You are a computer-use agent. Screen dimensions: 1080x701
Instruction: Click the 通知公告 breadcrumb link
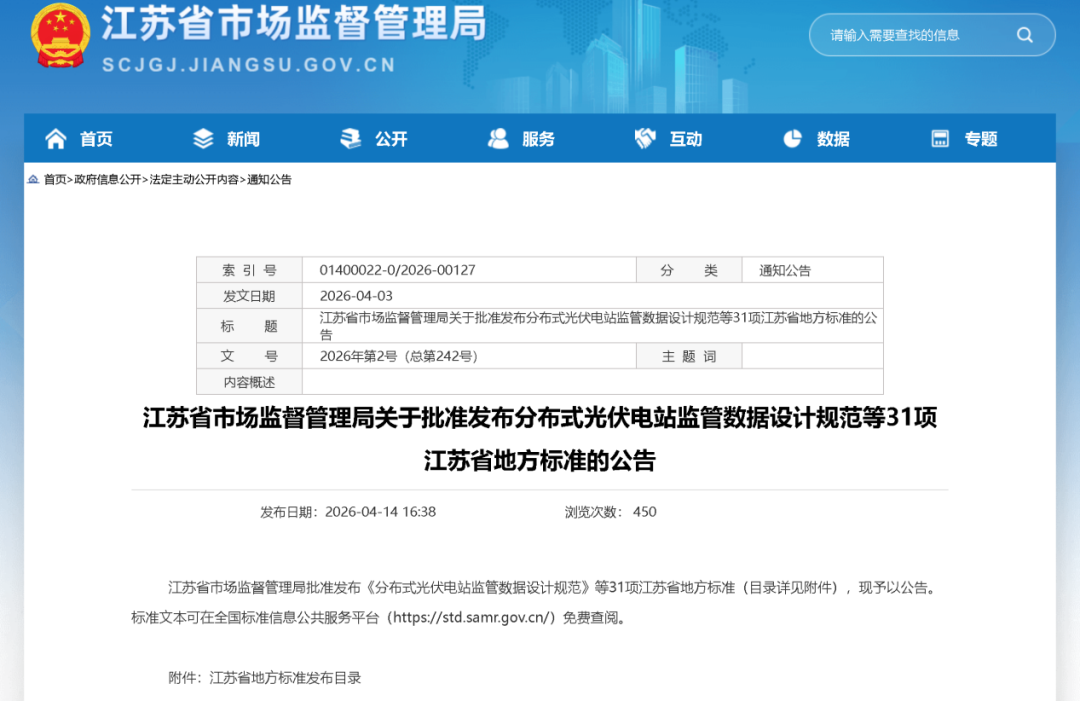[x=269, y=180]
